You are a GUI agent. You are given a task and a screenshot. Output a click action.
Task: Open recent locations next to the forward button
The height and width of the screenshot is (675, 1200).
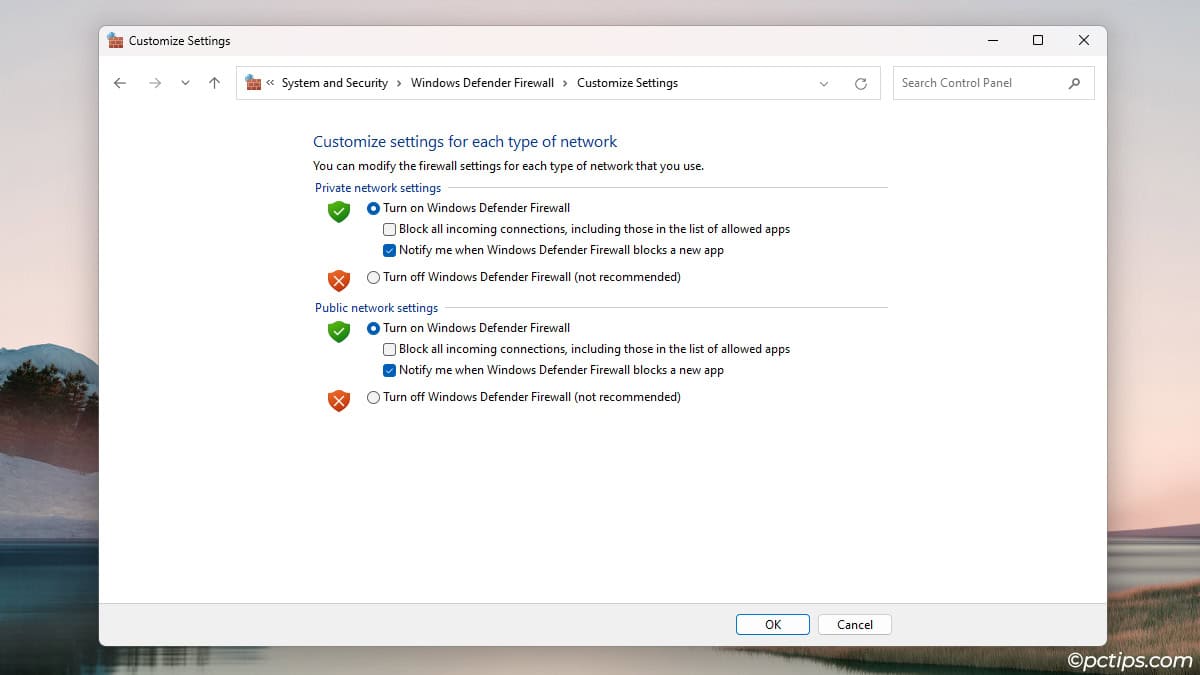pos(185,83)
